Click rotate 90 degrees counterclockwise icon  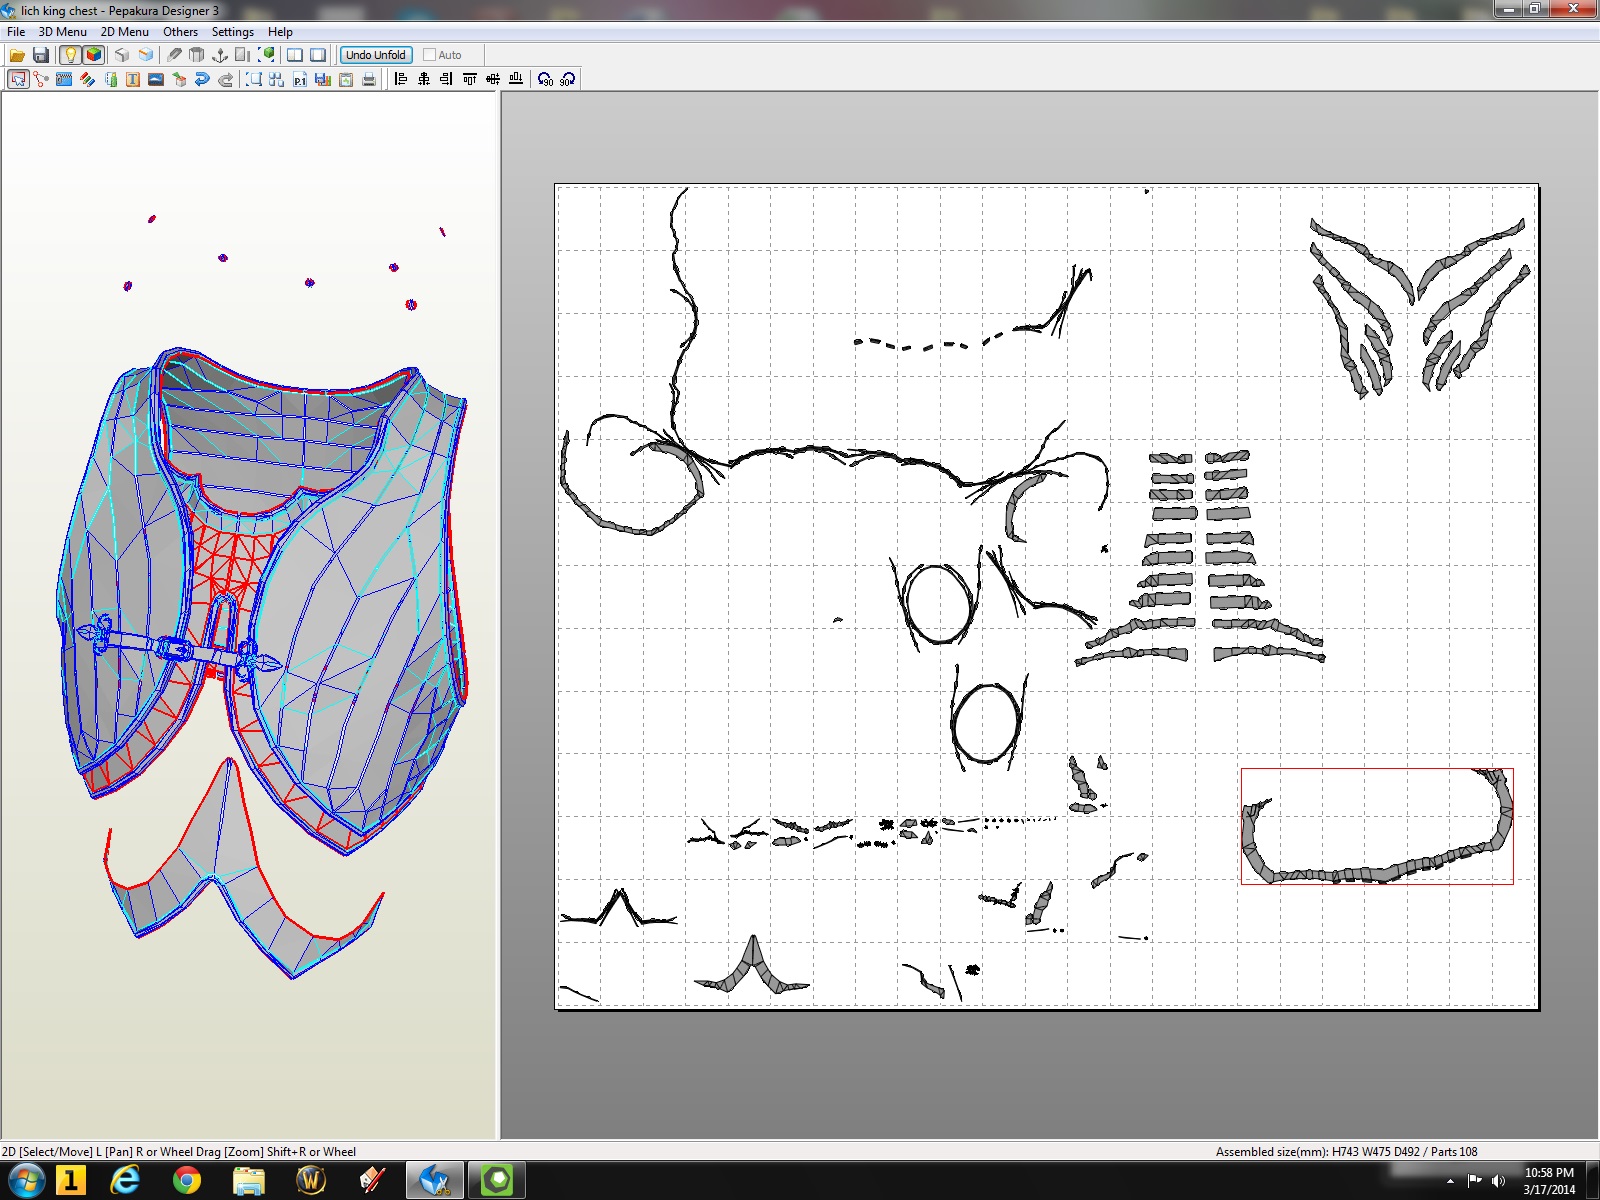coord(545,79)
